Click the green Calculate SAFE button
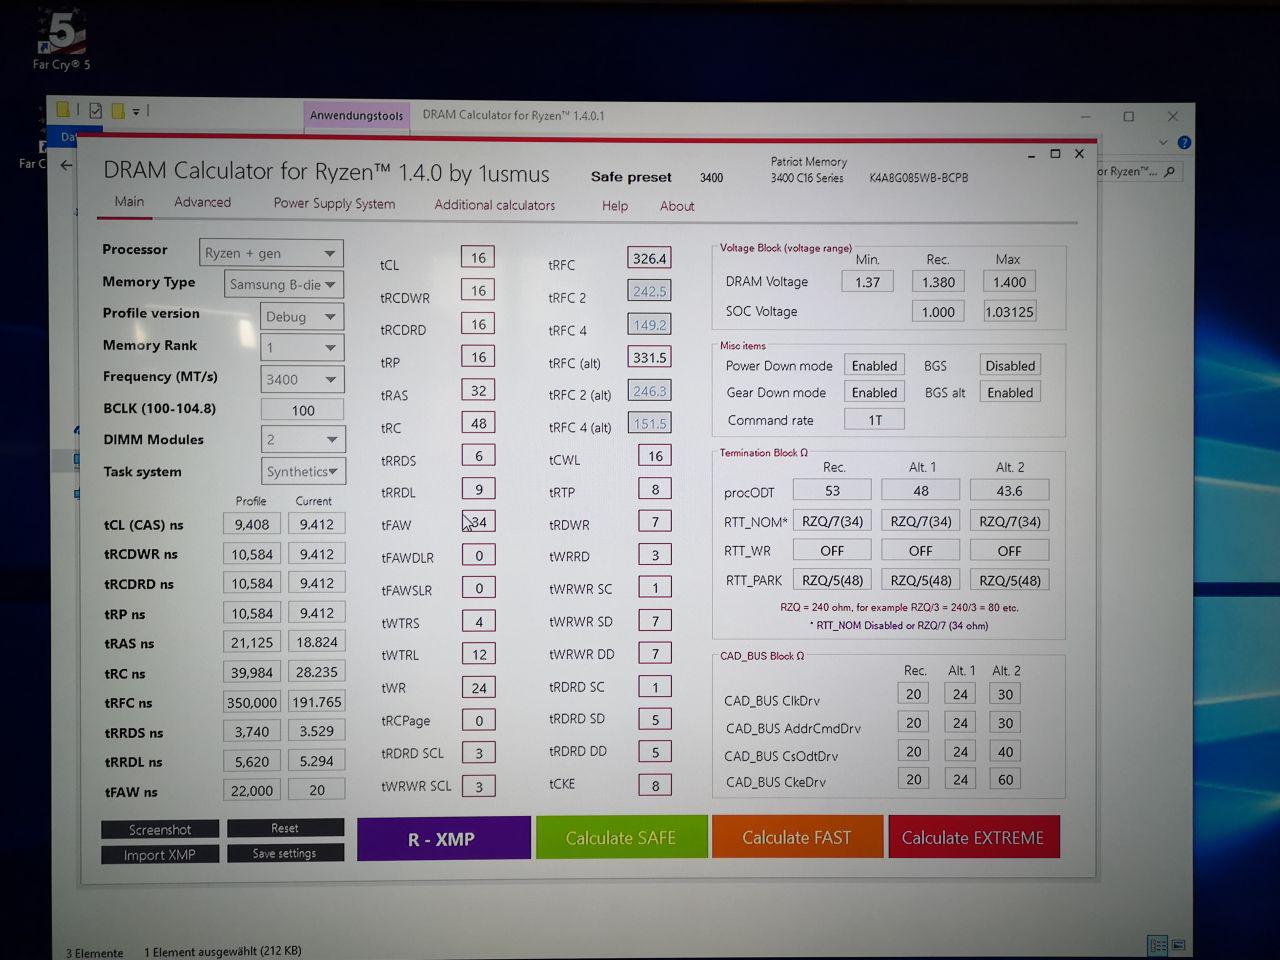The width and height of the screenshot is (1280, 960). click(x=621, y=837)
